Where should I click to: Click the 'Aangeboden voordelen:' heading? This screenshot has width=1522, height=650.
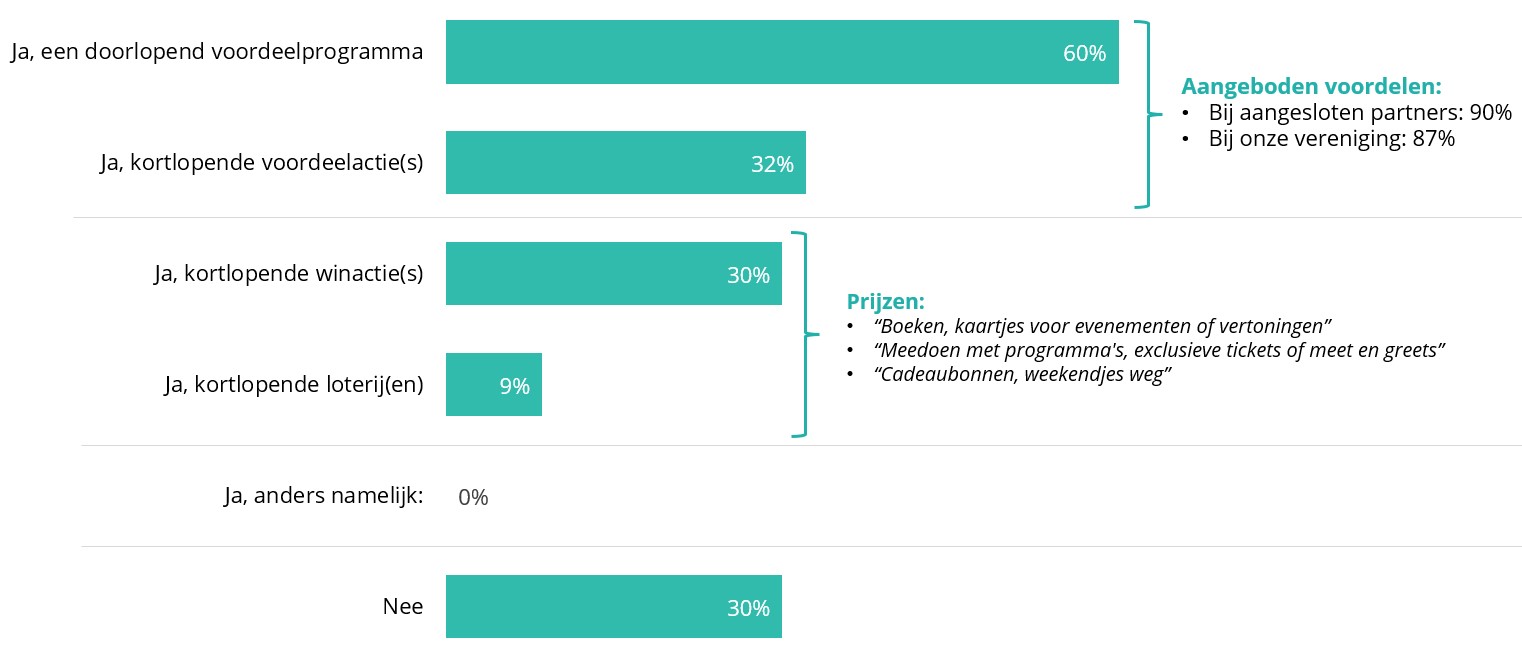(x=1311, y=87)
